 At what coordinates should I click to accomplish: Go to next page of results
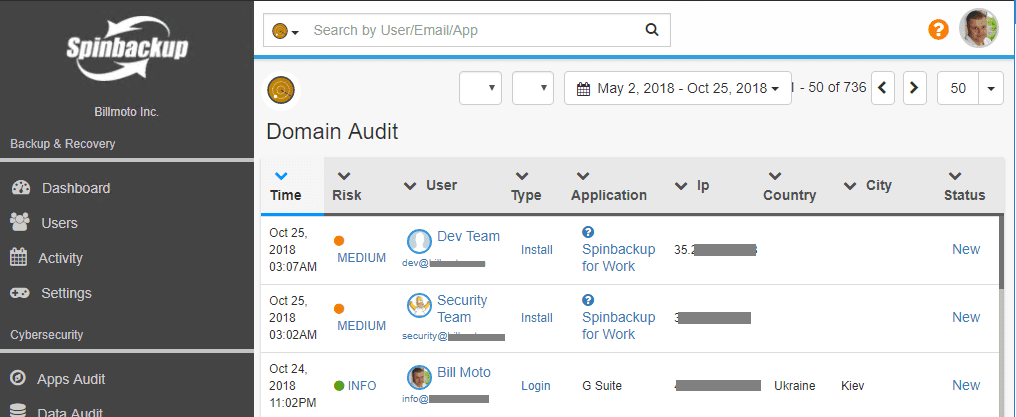point(914,88)
